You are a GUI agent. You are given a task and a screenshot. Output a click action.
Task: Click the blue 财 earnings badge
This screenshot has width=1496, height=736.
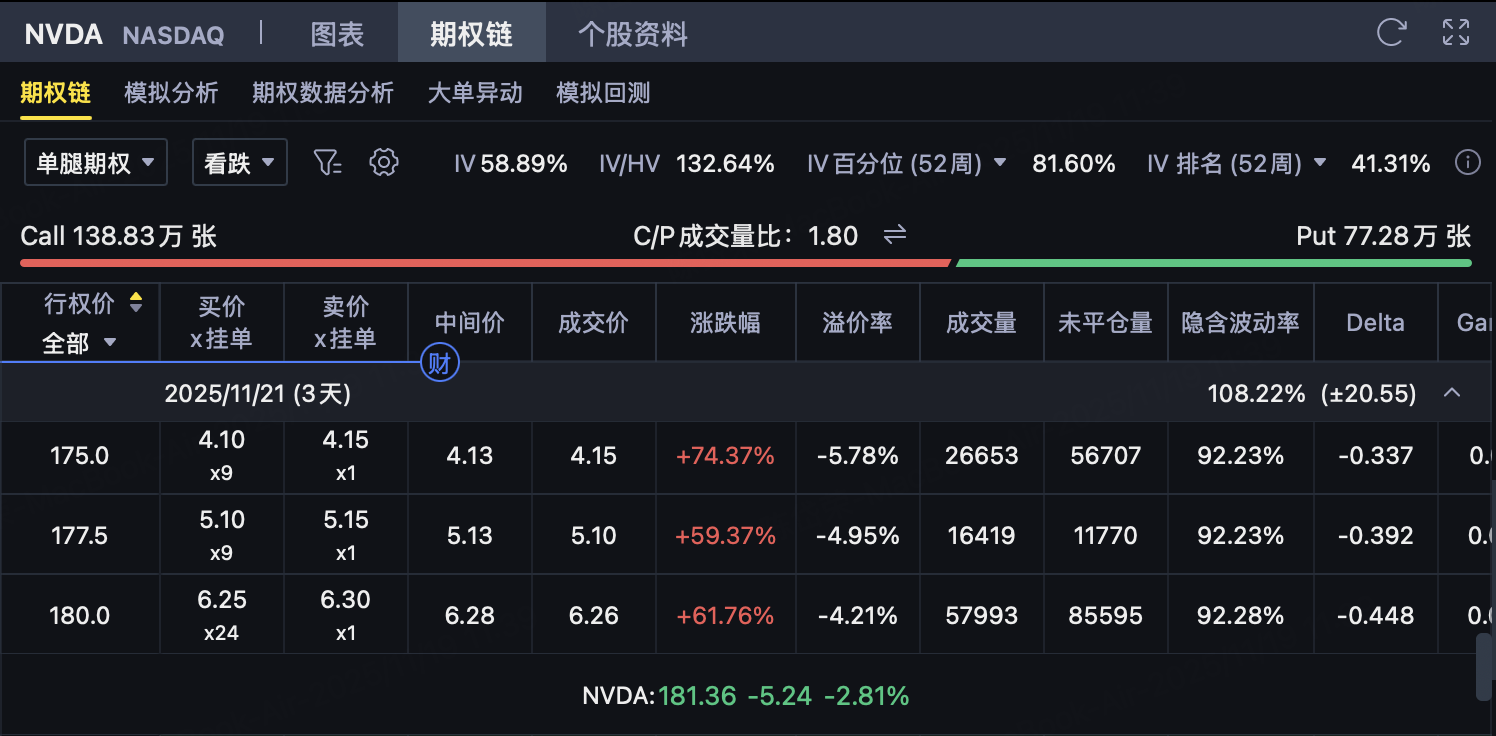point(439,363)
